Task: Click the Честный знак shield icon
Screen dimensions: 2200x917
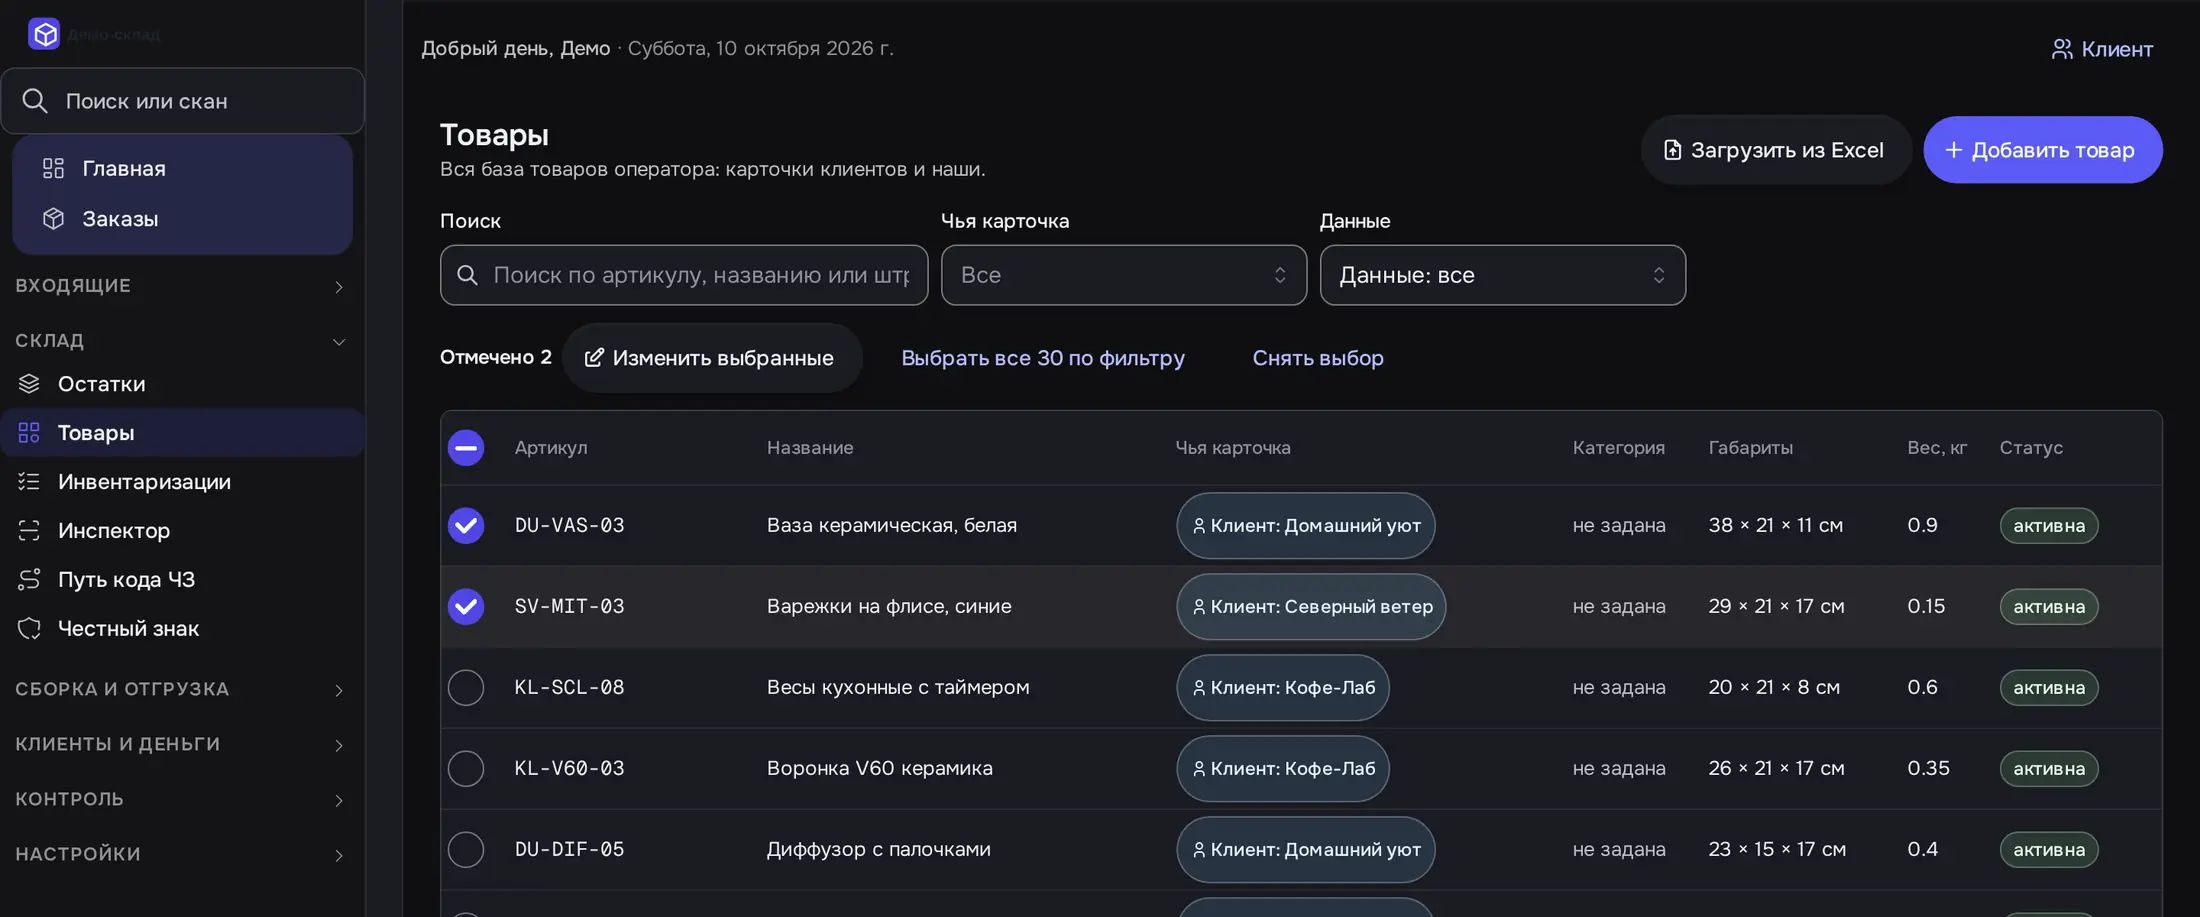Action: click(x=29, y=628)
